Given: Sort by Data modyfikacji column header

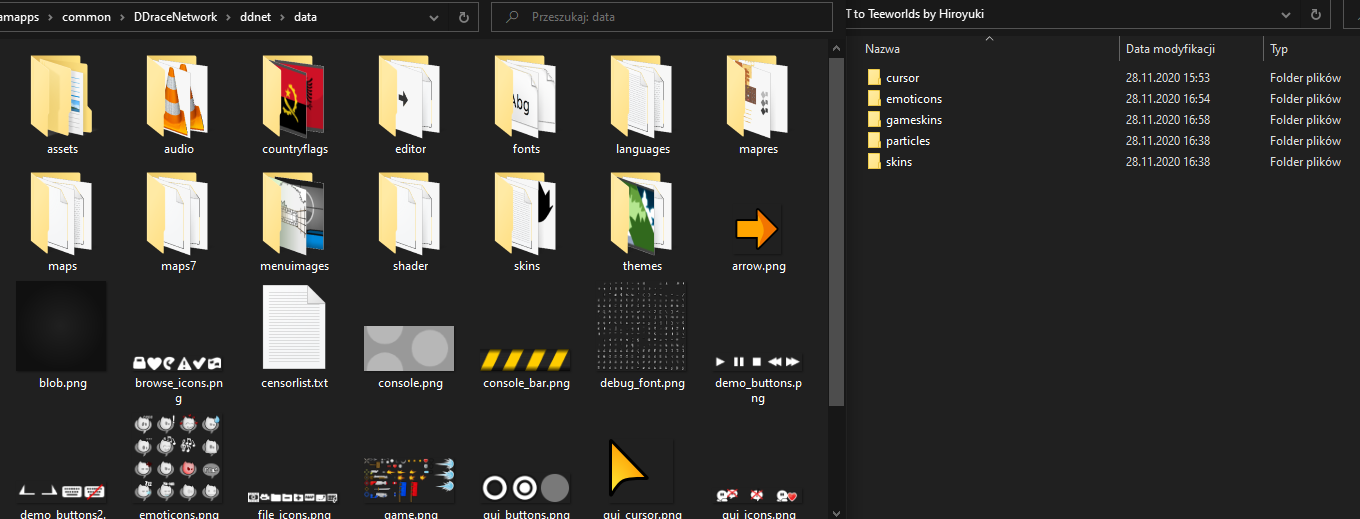Looking at the screenshot, I should coord(1170,49).
